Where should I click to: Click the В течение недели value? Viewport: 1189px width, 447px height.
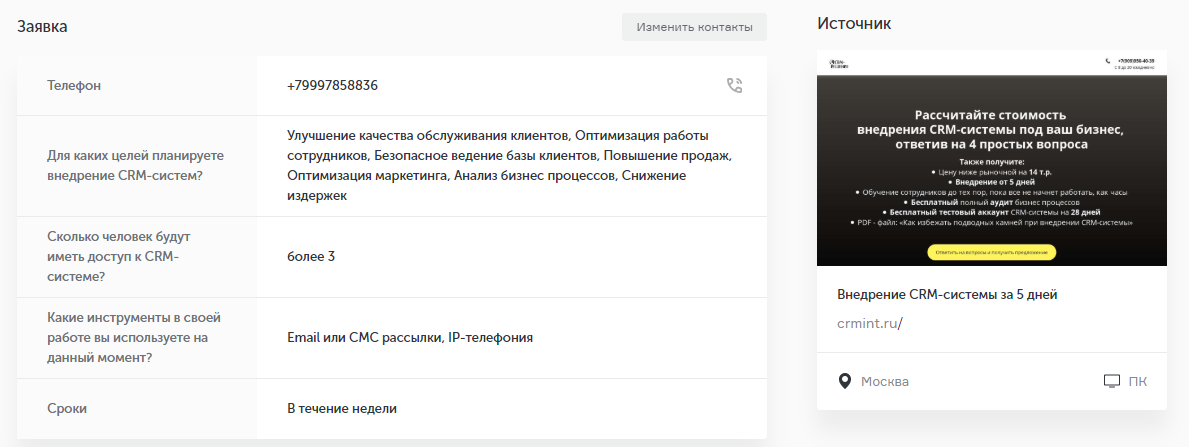point(342,408)
